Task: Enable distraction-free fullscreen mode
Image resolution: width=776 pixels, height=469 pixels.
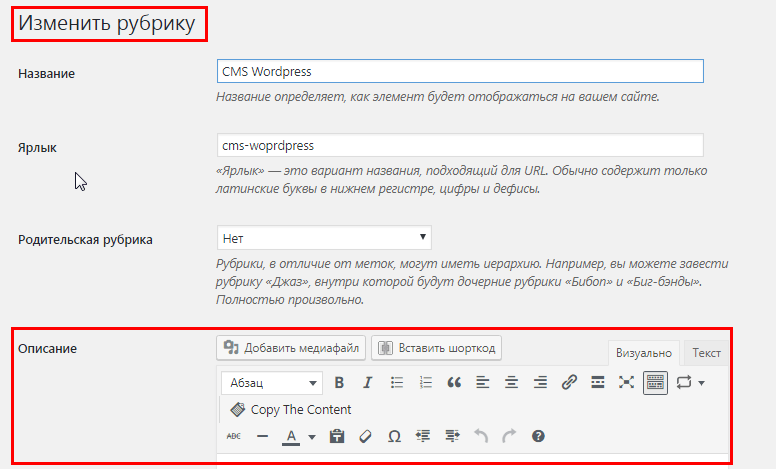Action: 627,382
